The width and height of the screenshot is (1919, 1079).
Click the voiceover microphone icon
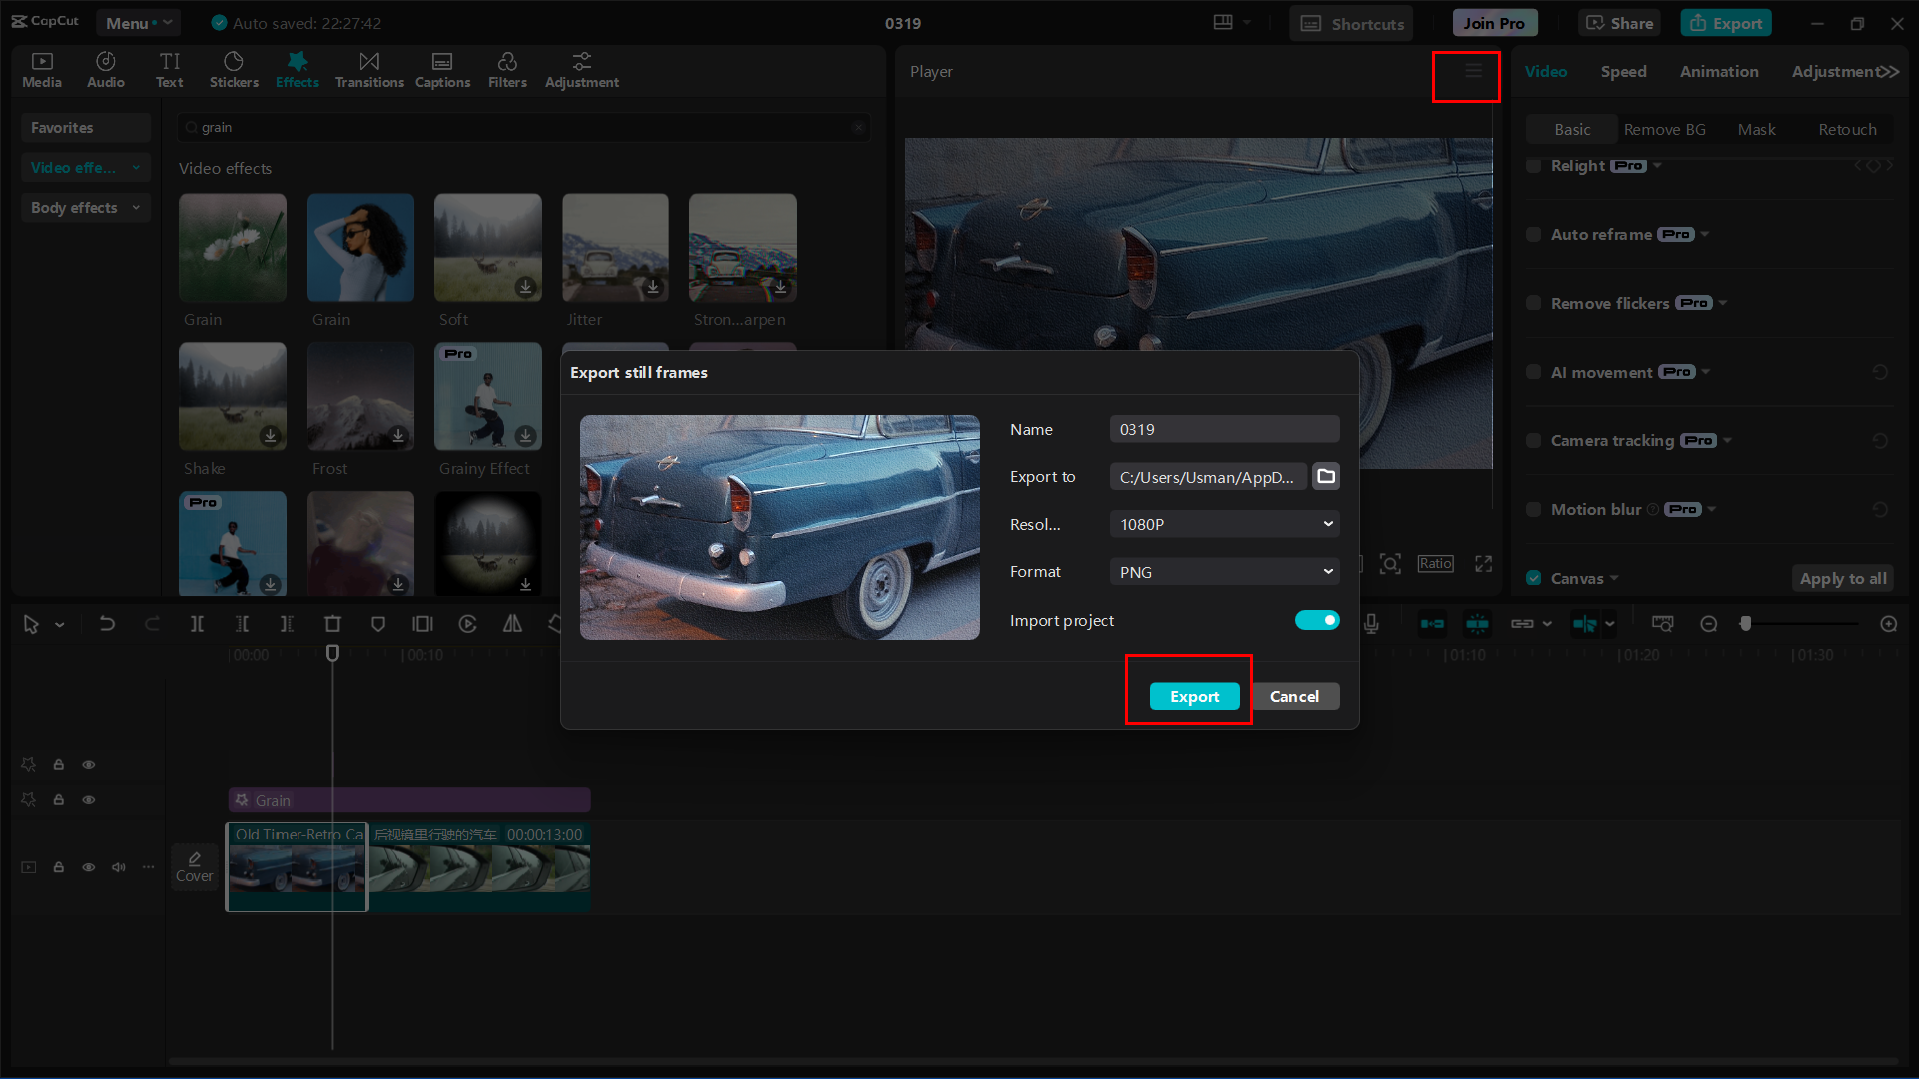[x=1370, y=623]
